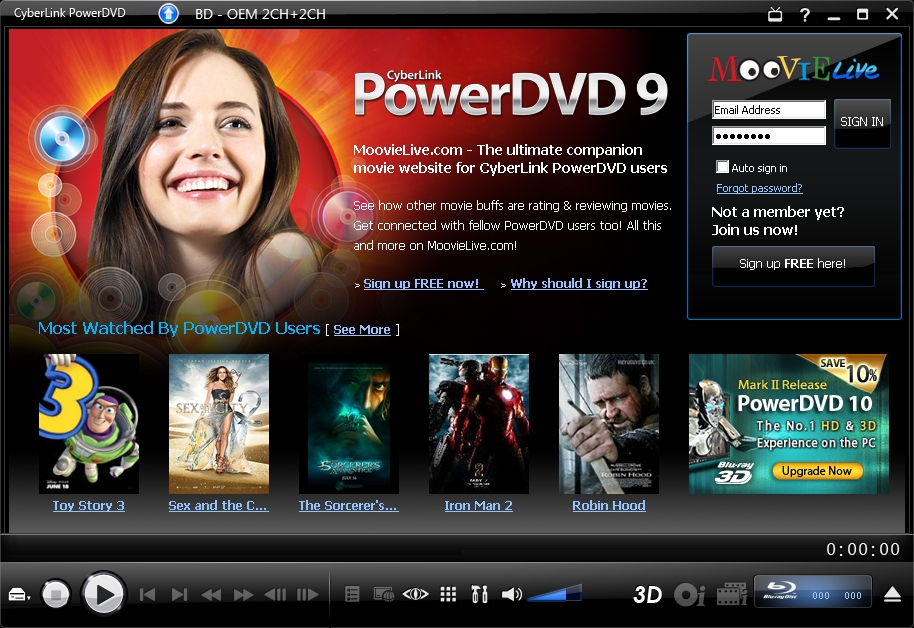Screen dimensions: 914x628
Task: Mute audio with the speaker icon
Action: coord(512,594)
